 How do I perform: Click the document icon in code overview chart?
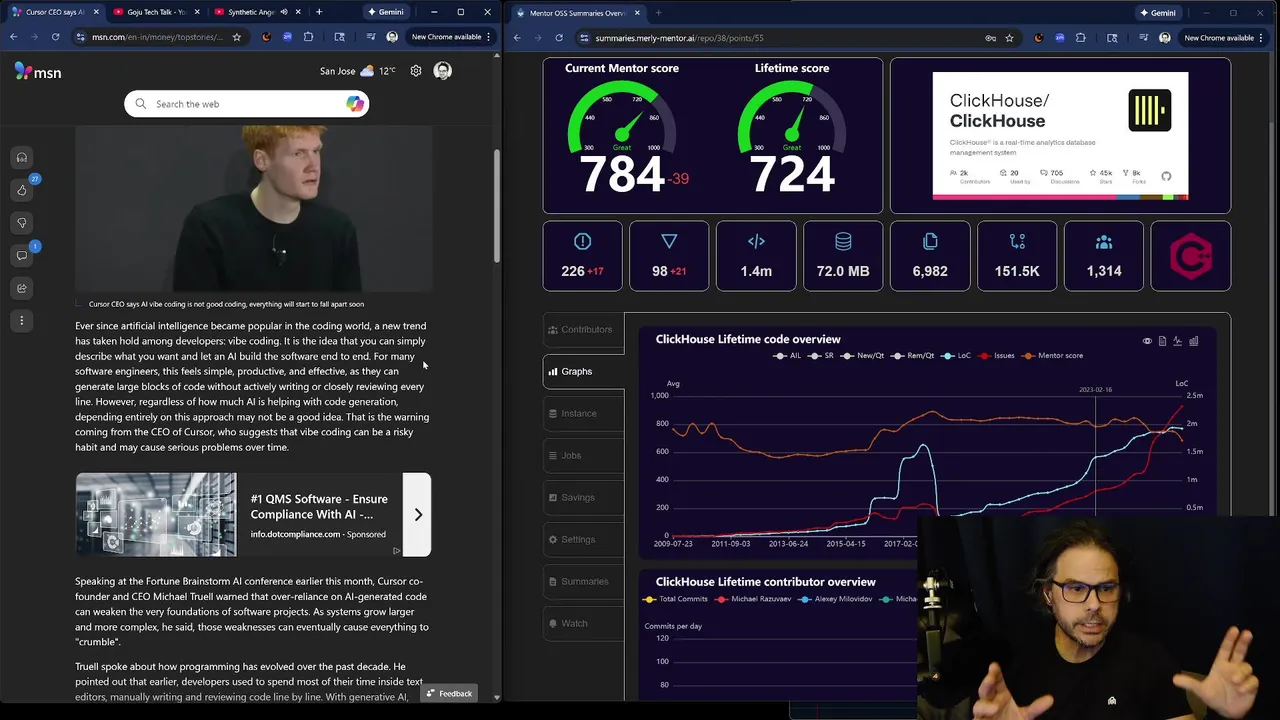pyautogui.click(x=1162, y=341)
